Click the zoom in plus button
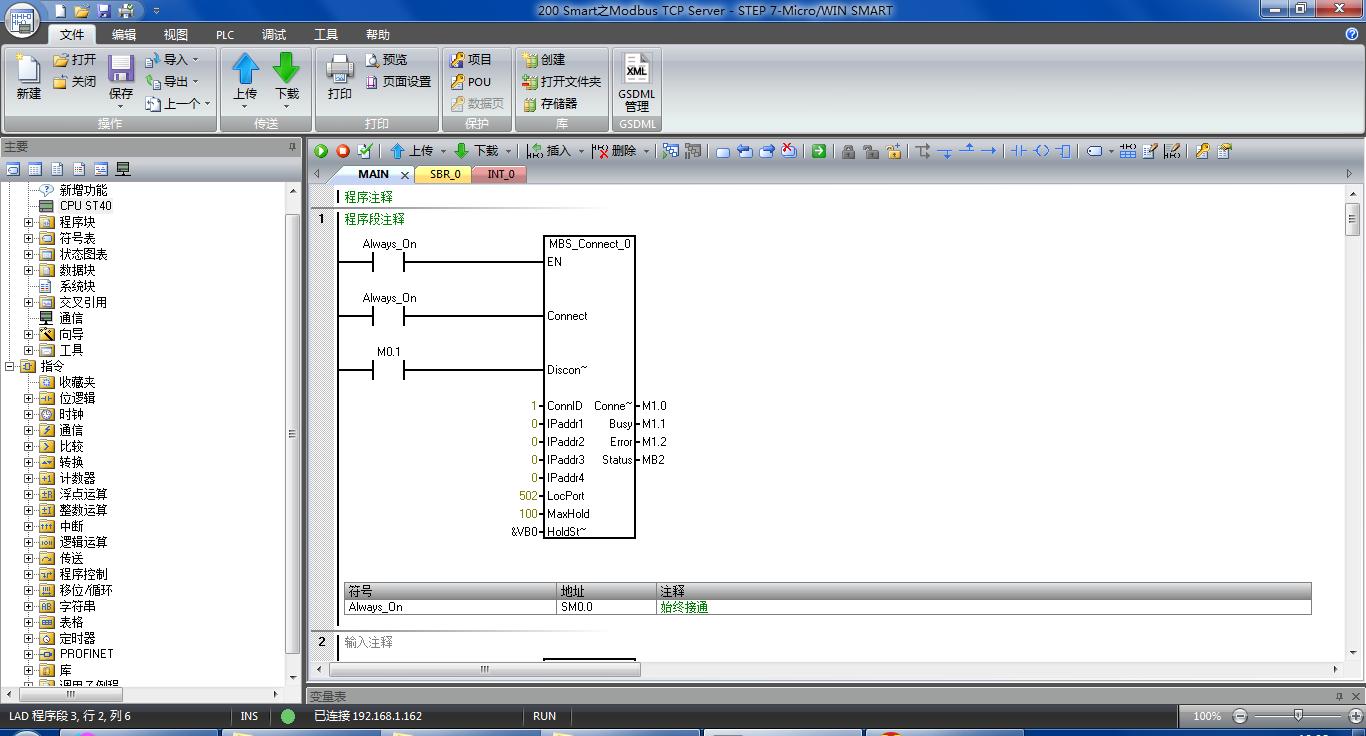 (x=1356, y=716)
